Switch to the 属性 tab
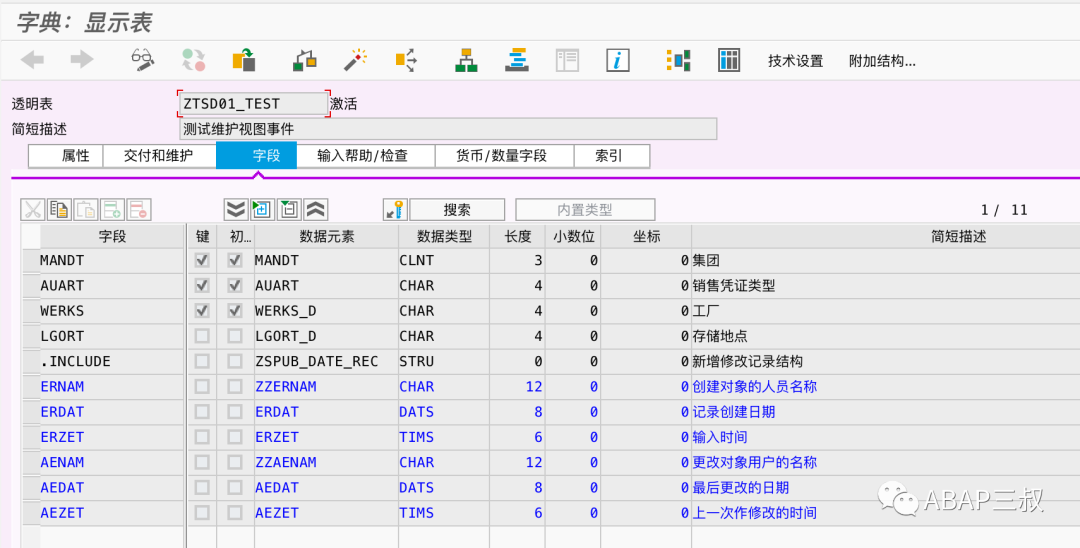 pos(75,156)
